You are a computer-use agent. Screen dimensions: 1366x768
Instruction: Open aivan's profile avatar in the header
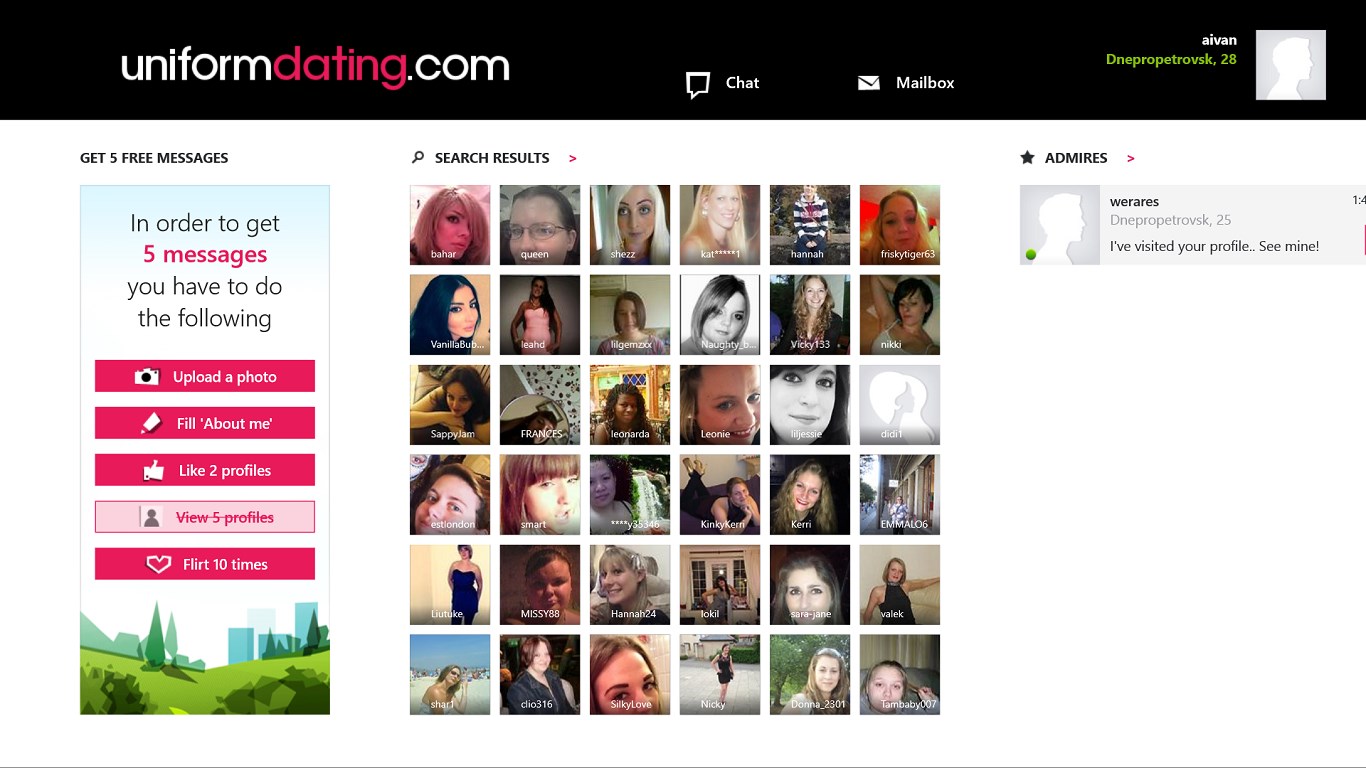coord(1291,65)
